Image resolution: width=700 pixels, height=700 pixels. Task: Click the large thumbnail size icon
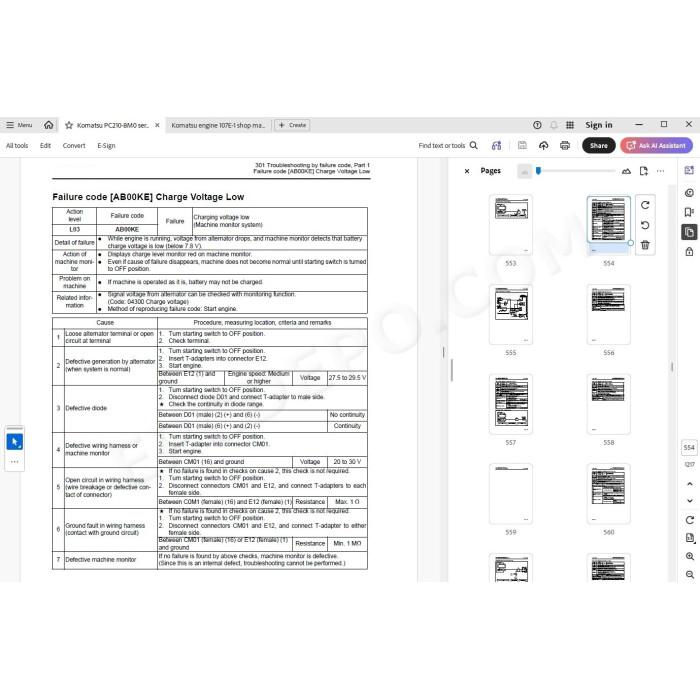click(x=626, y=171)
